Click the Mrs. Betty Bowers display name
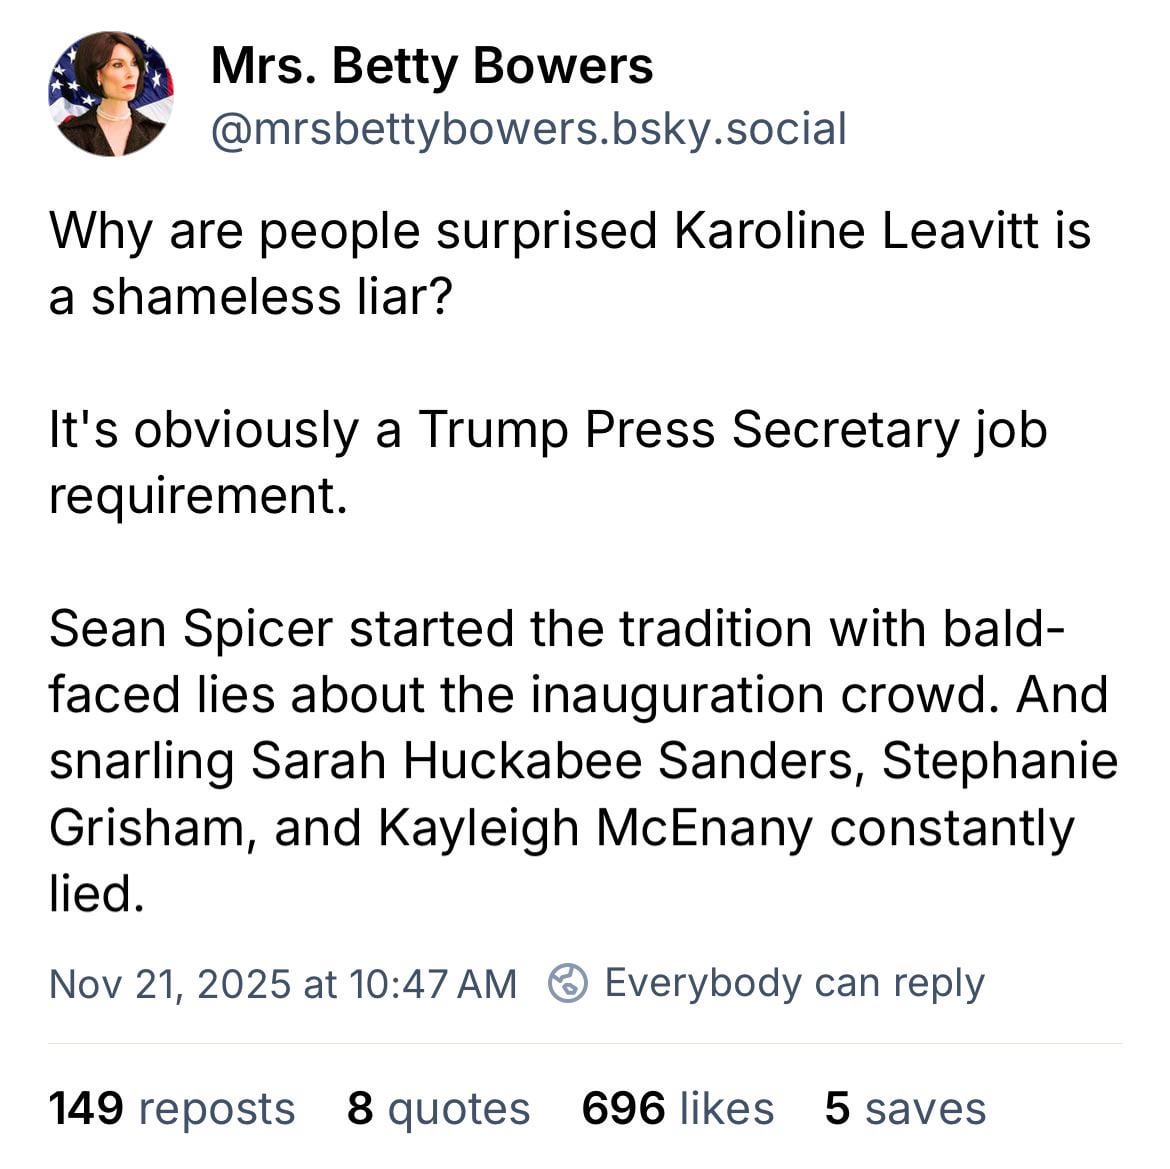 click(432, 67)
